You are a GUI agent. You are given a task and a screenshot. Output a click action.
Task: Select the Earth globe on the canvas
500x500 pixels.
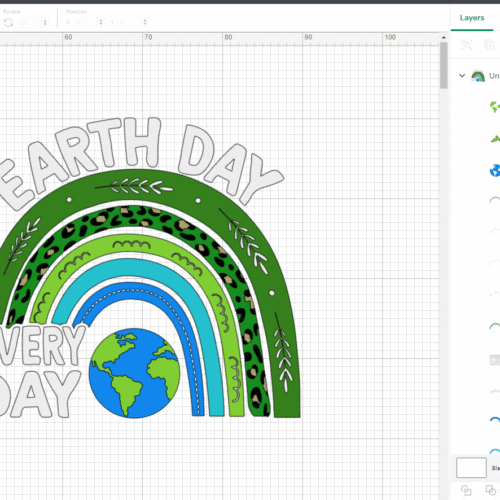[134, 373]
